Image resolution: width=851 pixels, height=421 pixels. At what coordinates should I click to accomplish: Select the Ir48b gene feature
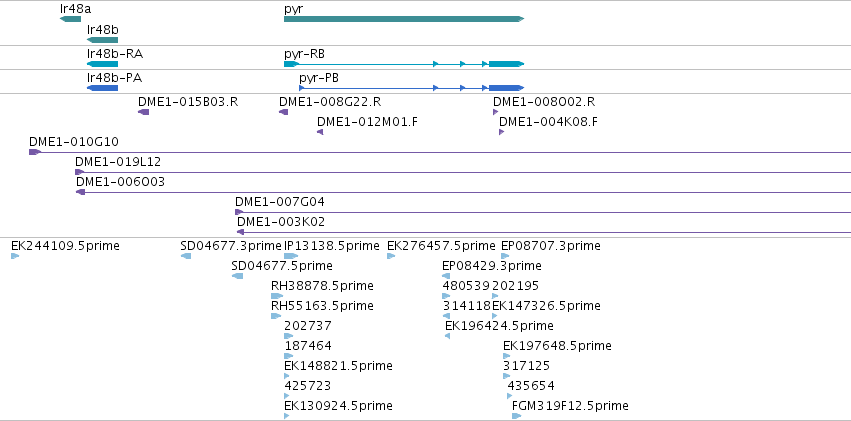tap(102, 40)
